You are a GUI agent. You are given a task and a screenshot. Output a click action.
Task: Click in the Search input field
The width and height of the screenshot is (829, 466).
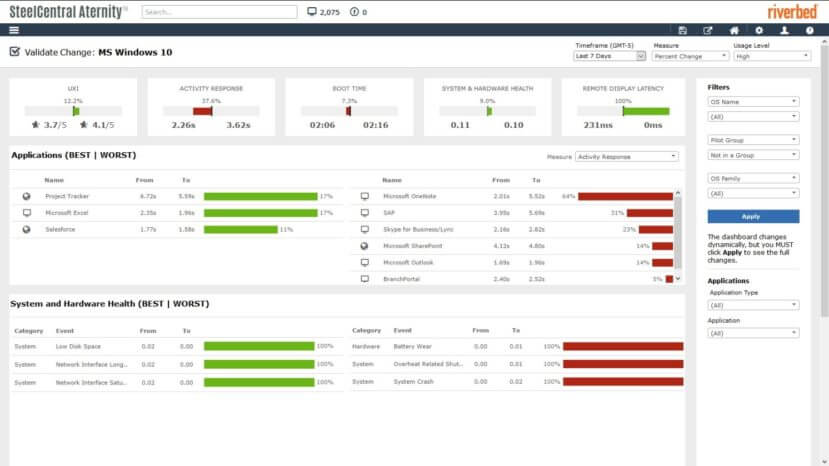pyautogui.click(x=219, y=12)
